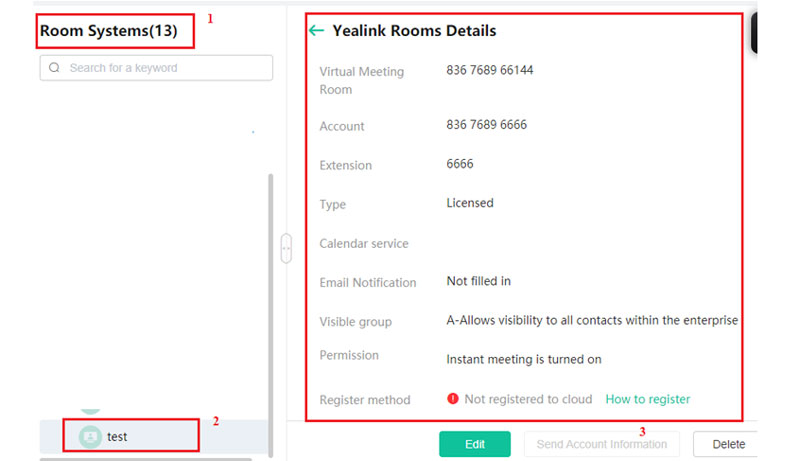This screenshot has width=800, height=461.
Task: Click the Delete button
Action: click(728, 444)
